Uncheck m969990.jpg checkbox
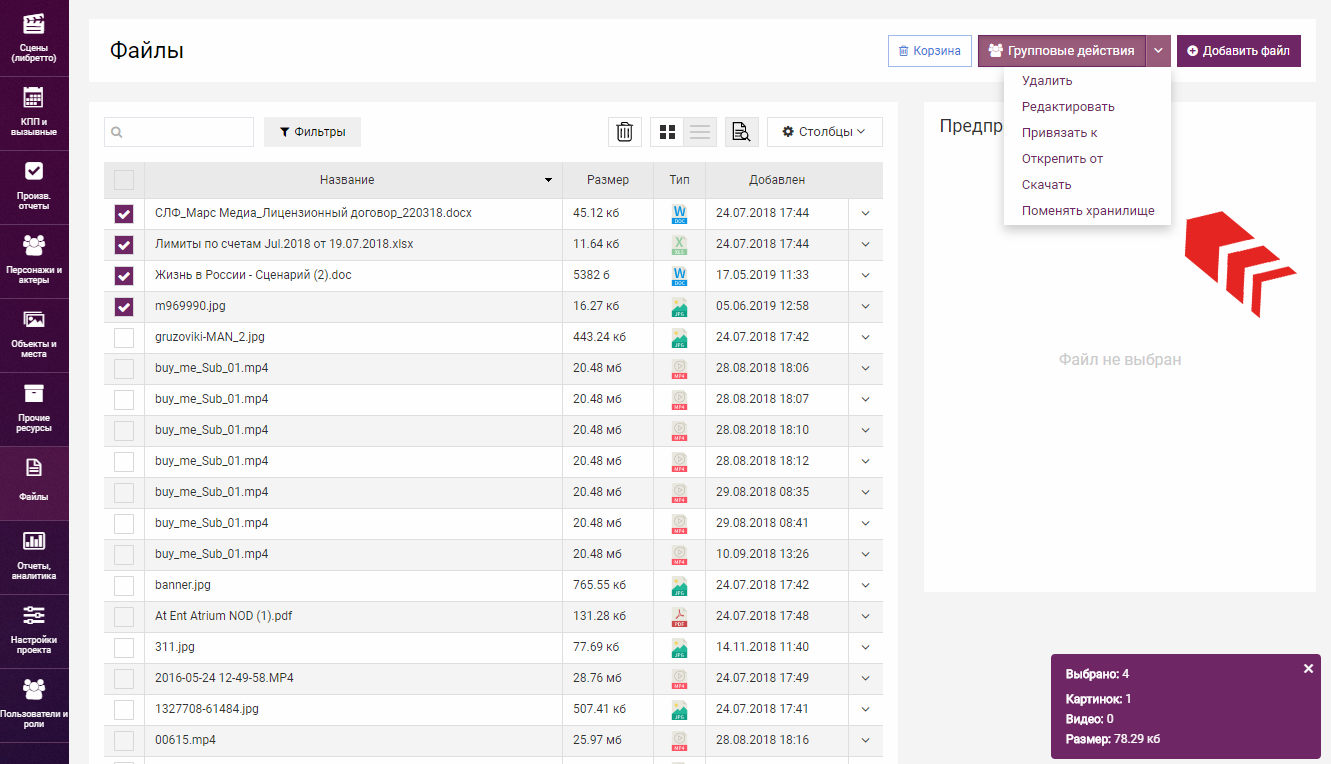The width and height of the screenshot is (1331, 764). 124,306
